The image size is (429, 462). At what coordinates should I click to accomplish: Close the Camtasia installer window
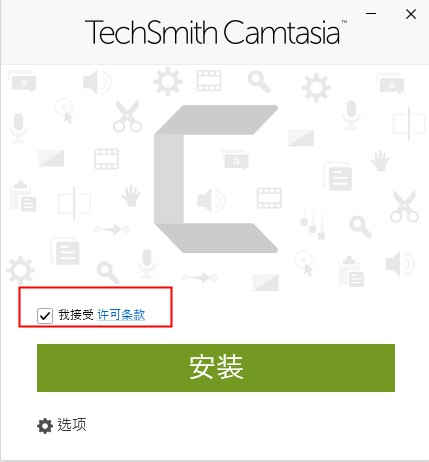click(x=411, y=14)
